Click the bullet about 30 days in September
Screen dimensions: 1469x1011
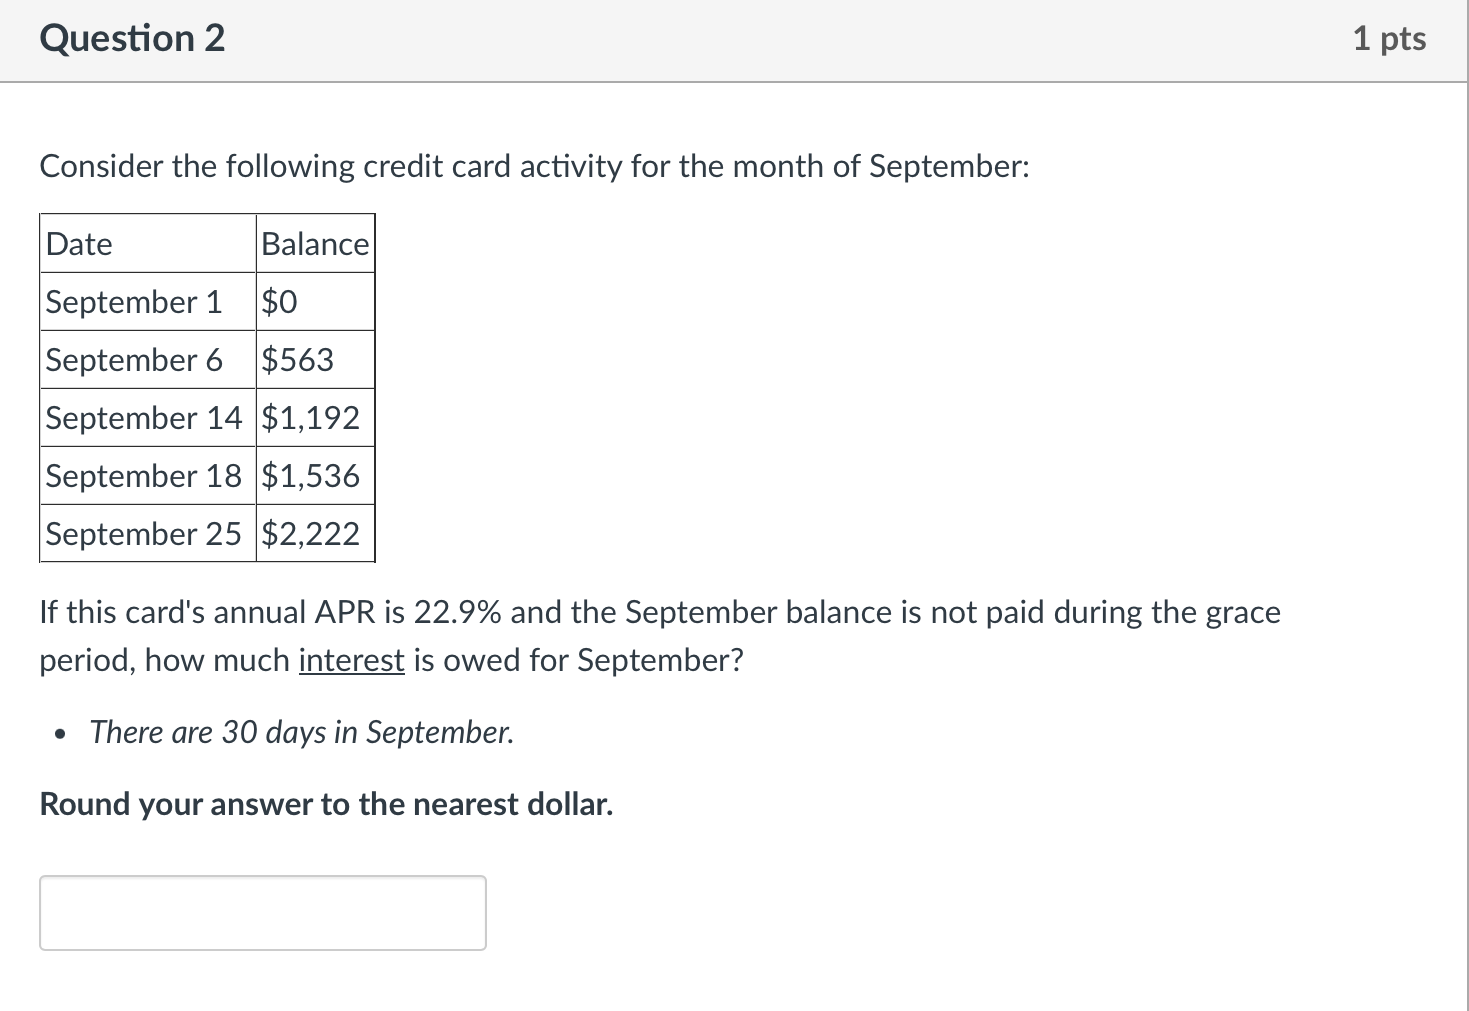coord(300,731)
